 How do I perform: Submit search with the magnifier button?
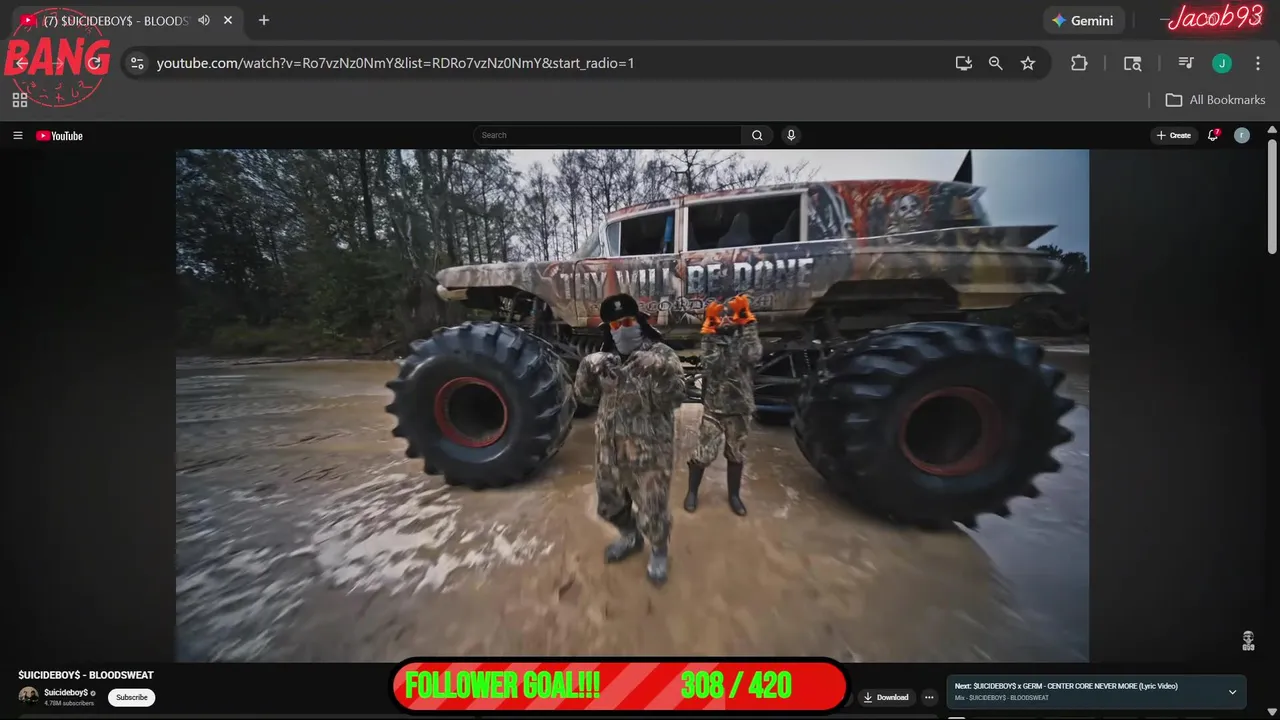coord(757,135)
